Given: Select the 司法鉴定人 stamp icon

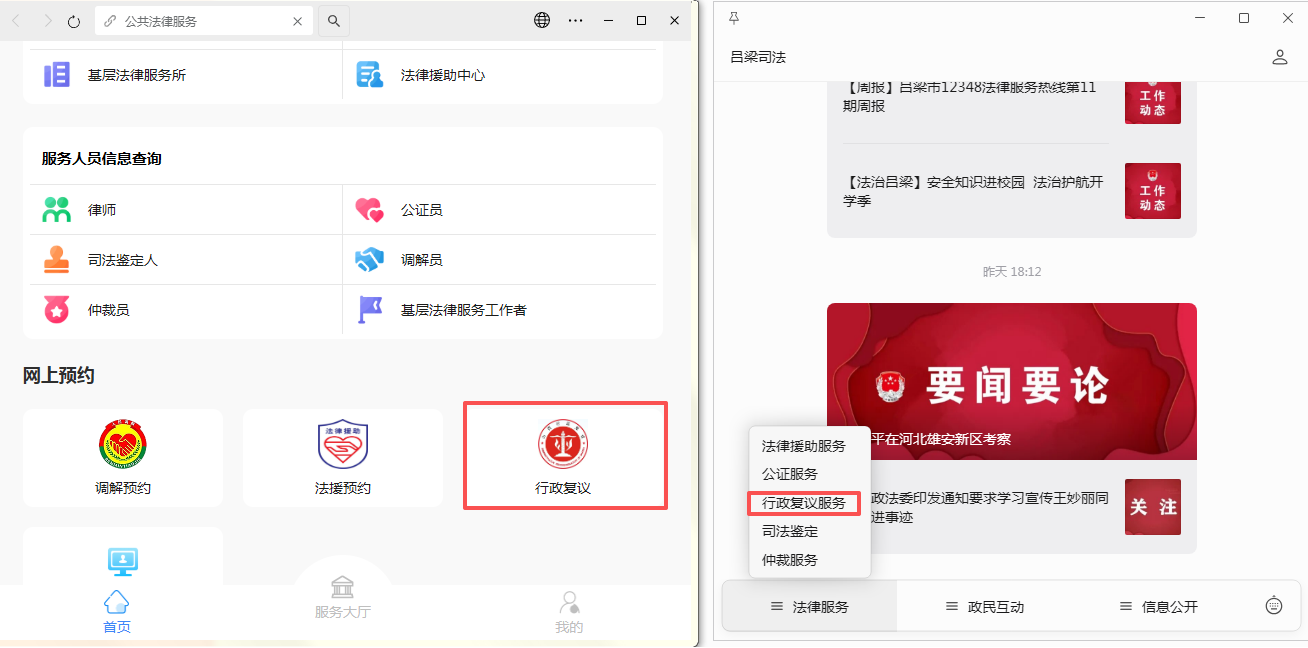Looking at the screenshot, I should pos(57,260).
